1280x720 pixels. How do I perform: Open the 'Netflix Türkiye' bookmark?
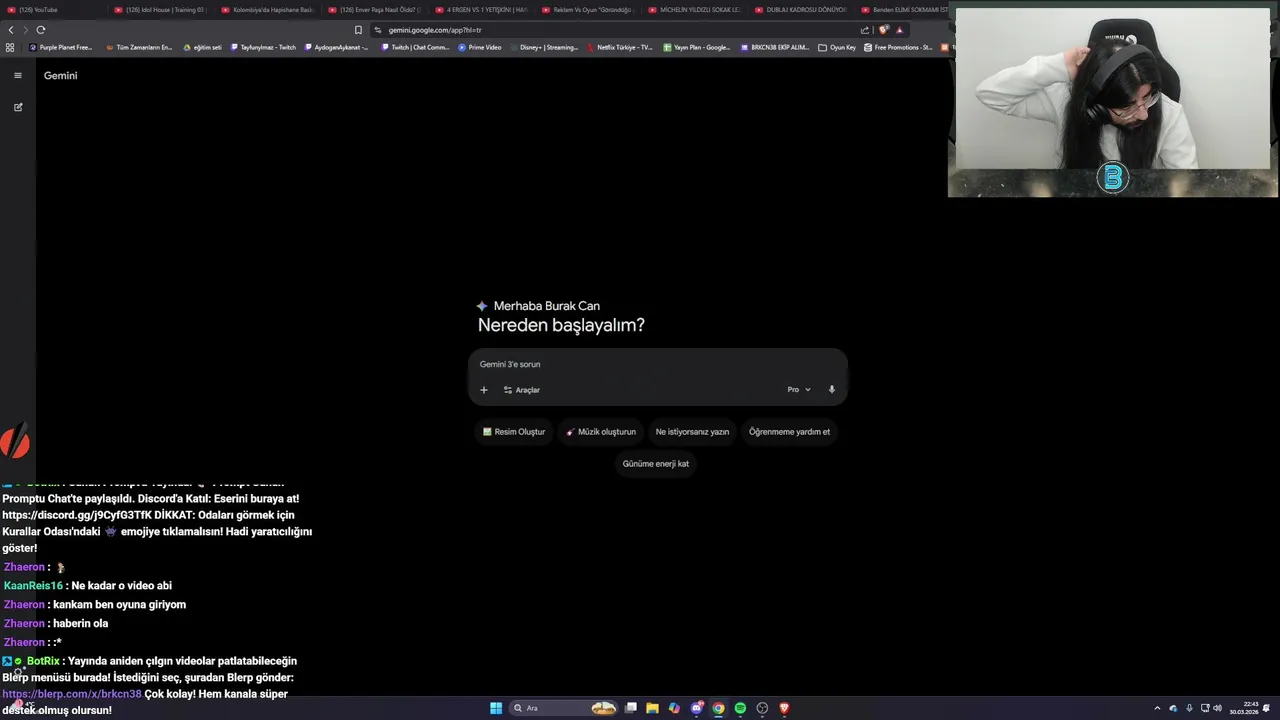coord(620,47)
